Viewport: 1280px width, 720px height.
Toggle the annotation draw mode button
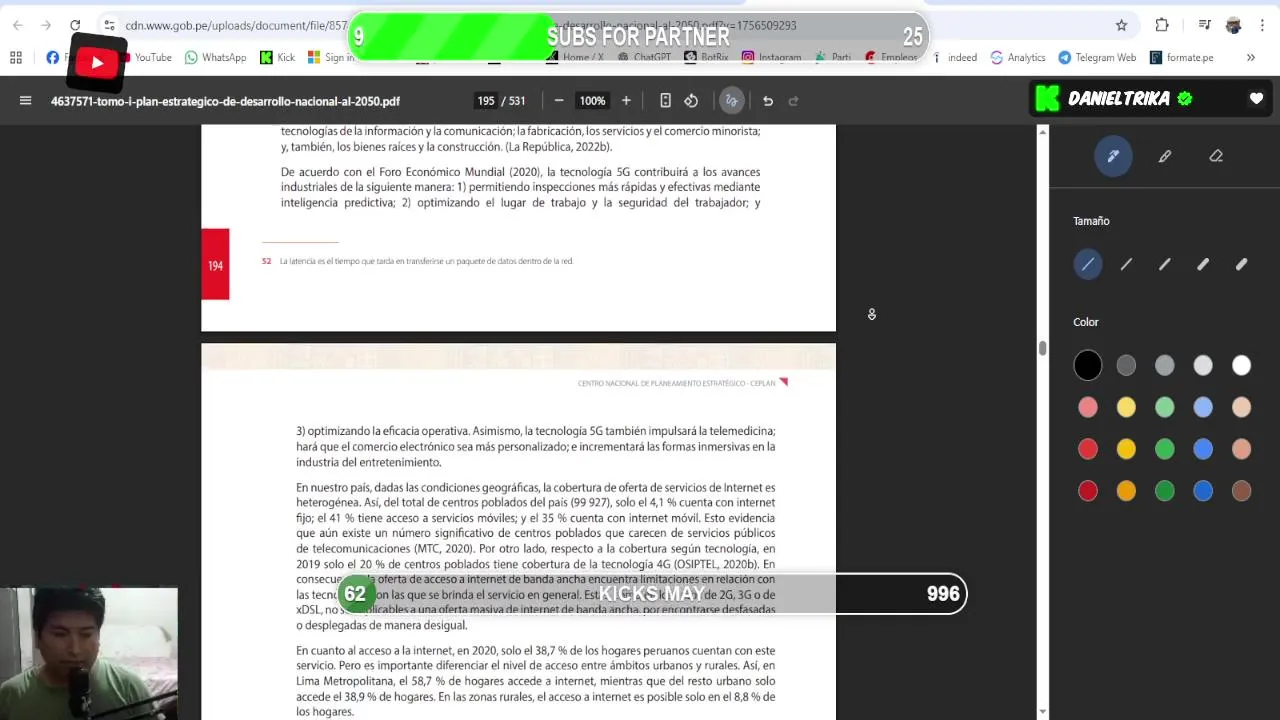732,100
